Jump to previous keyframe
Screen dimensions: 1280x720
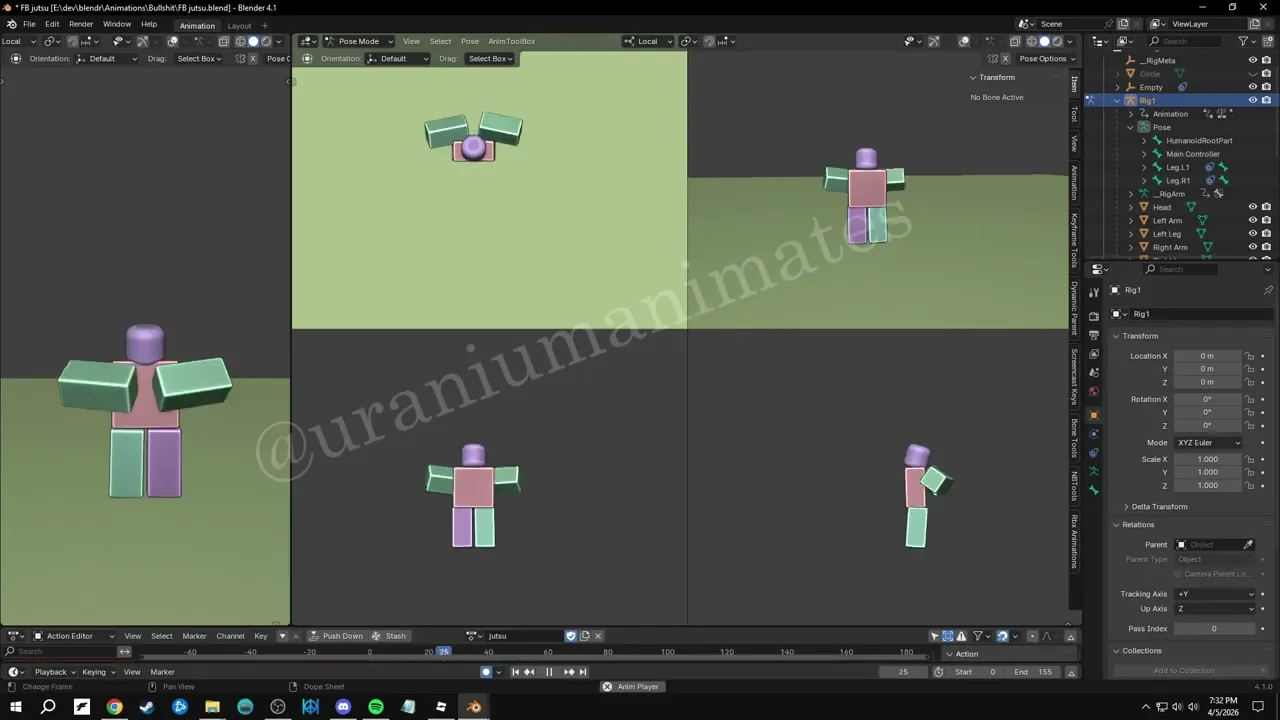pos(529,672)
